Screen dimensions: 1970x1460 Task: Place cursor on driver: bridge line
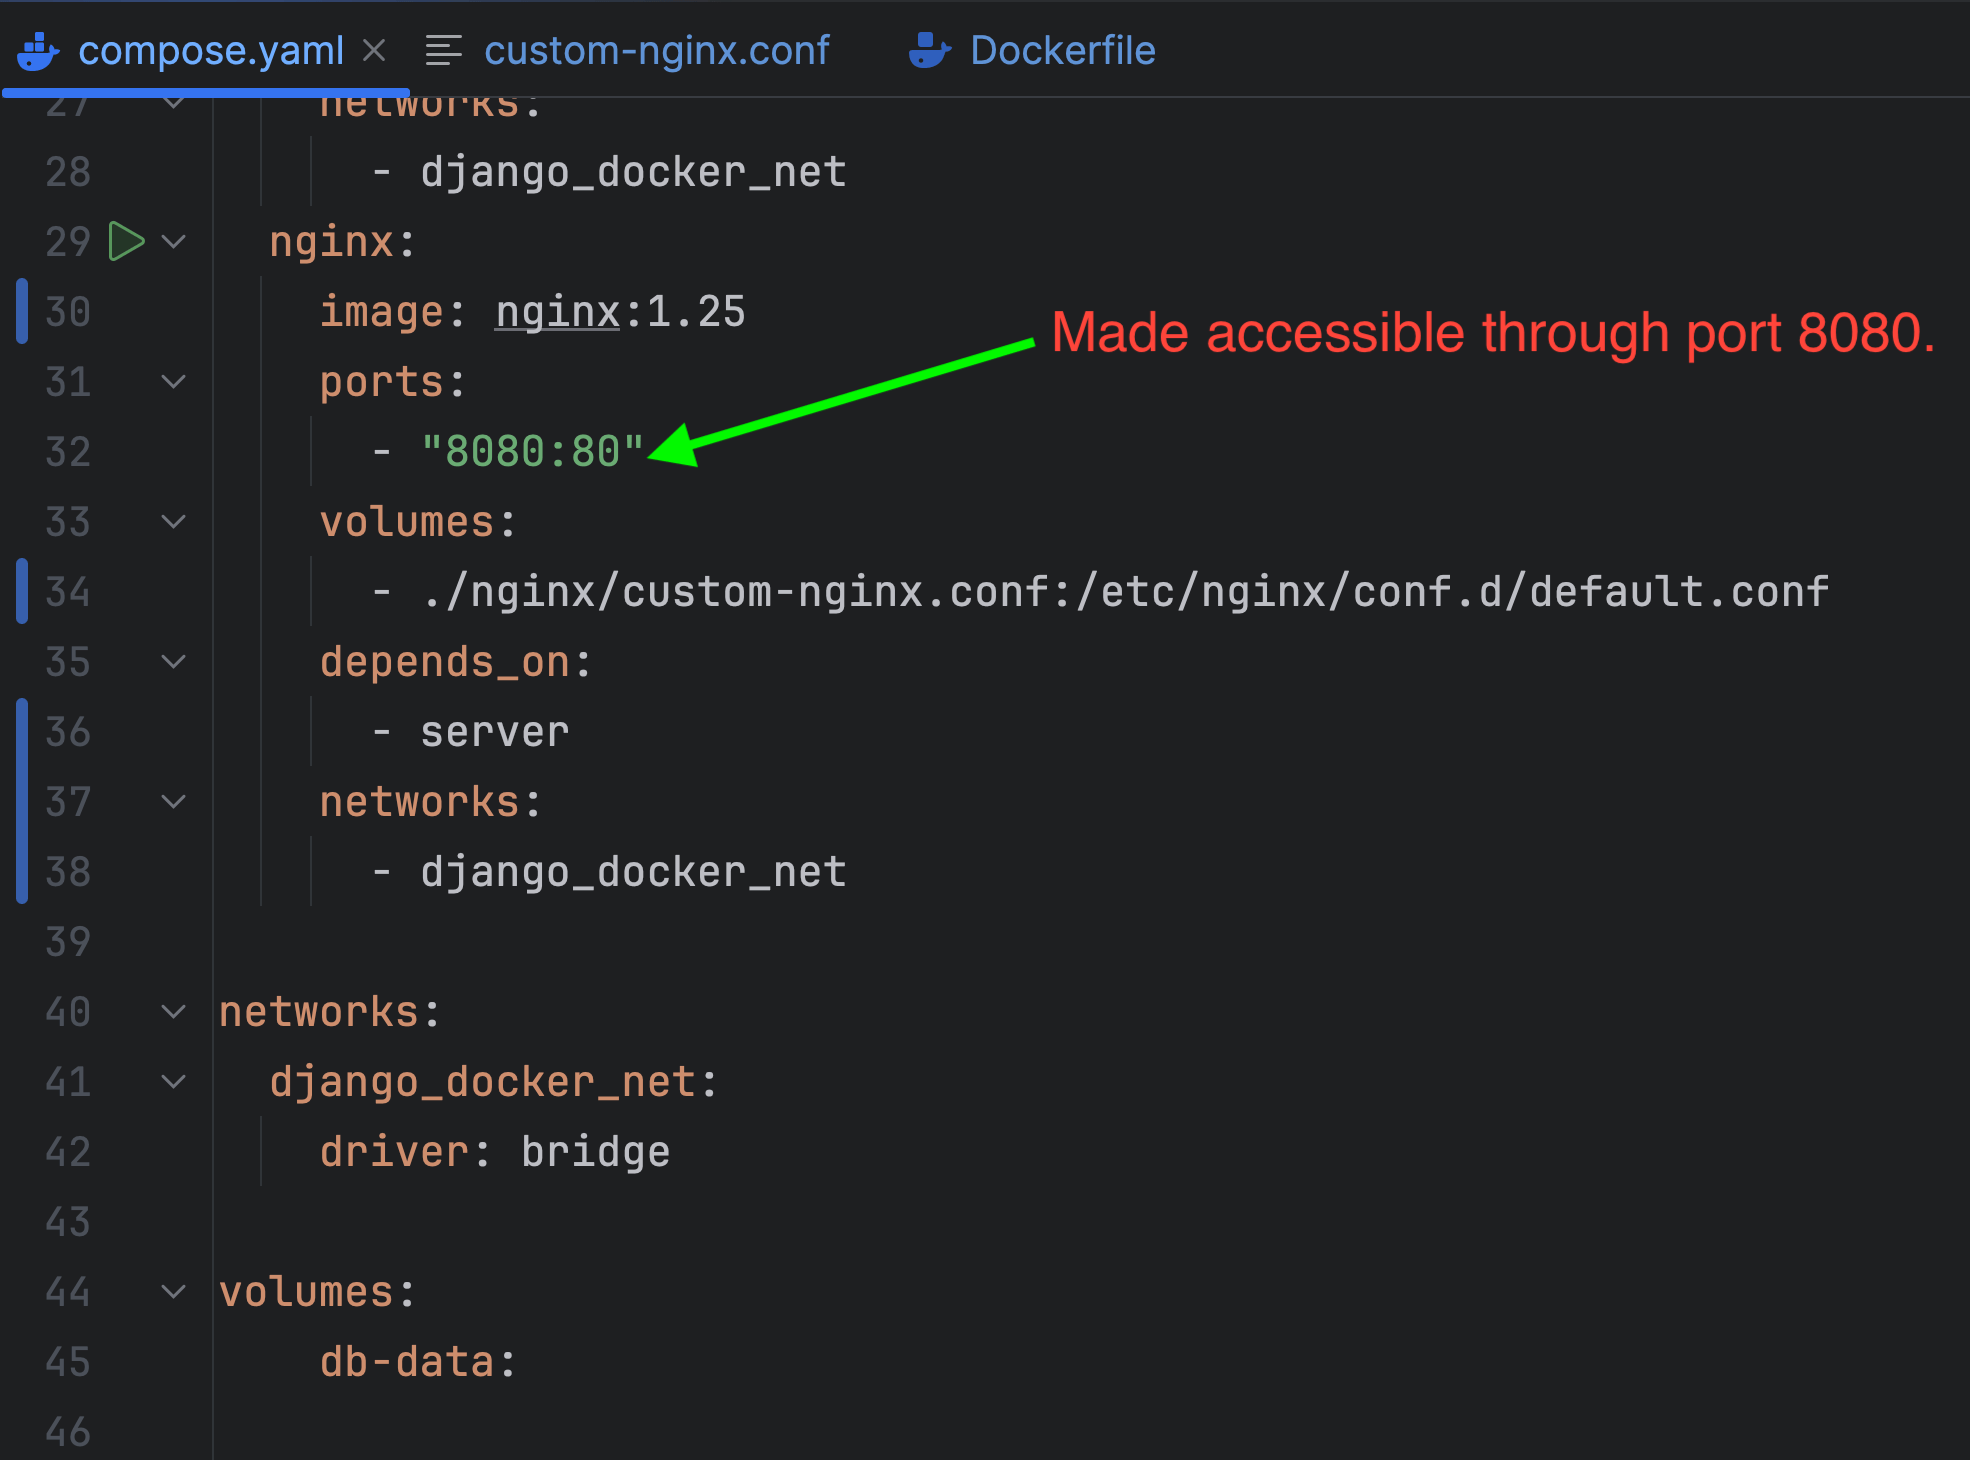495,1152
